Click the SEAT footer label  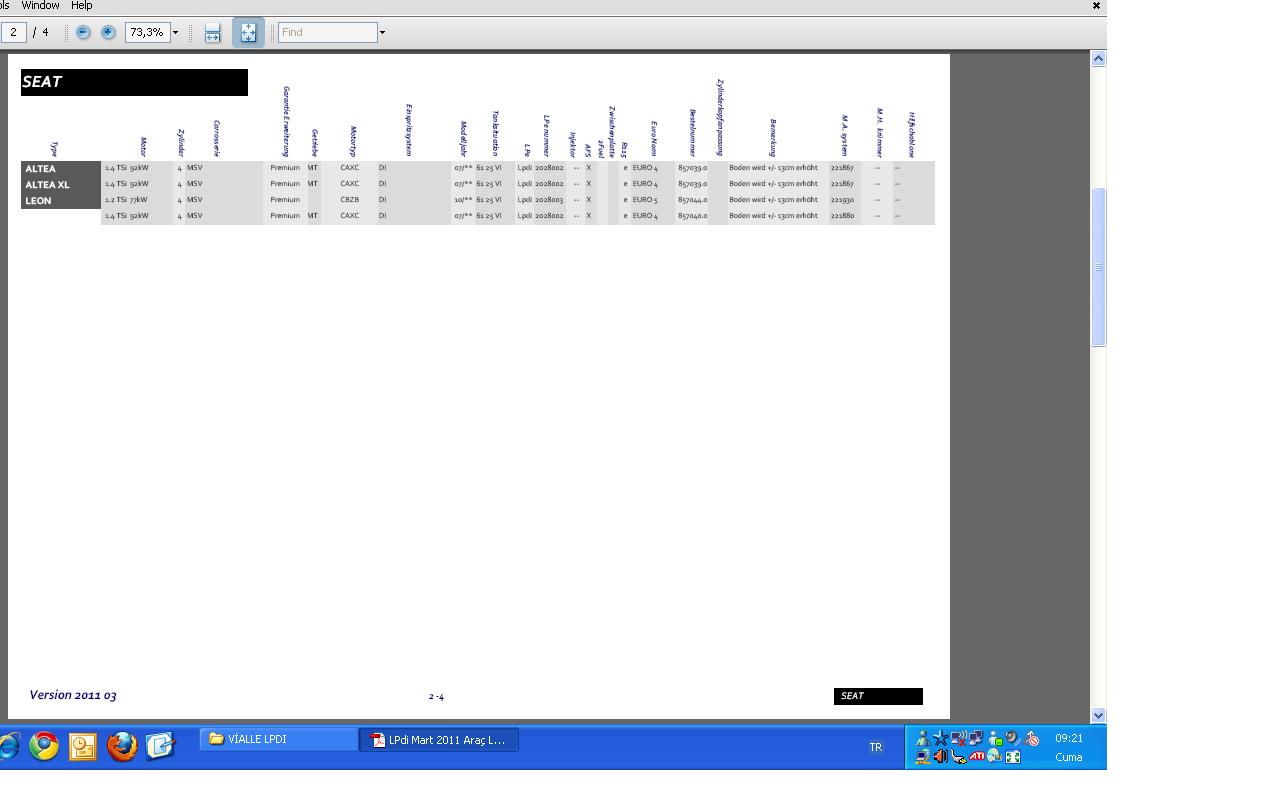878,696
